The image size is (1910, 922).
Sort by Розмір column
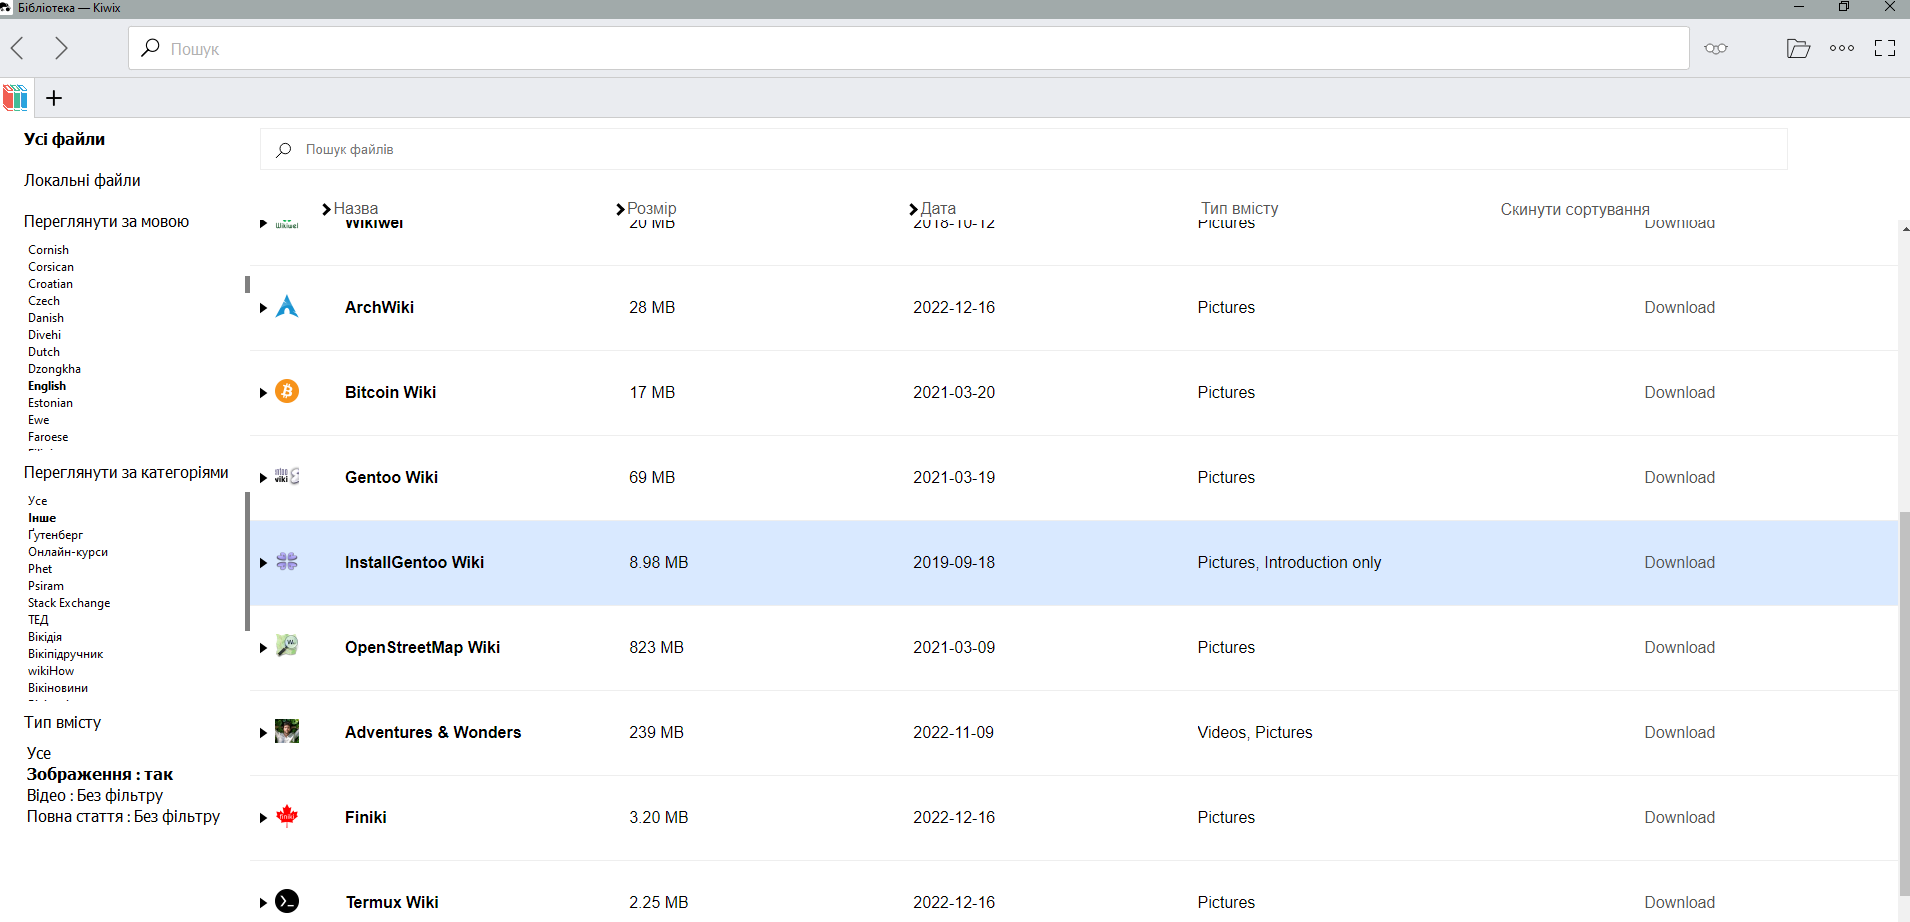pos(646,209)
